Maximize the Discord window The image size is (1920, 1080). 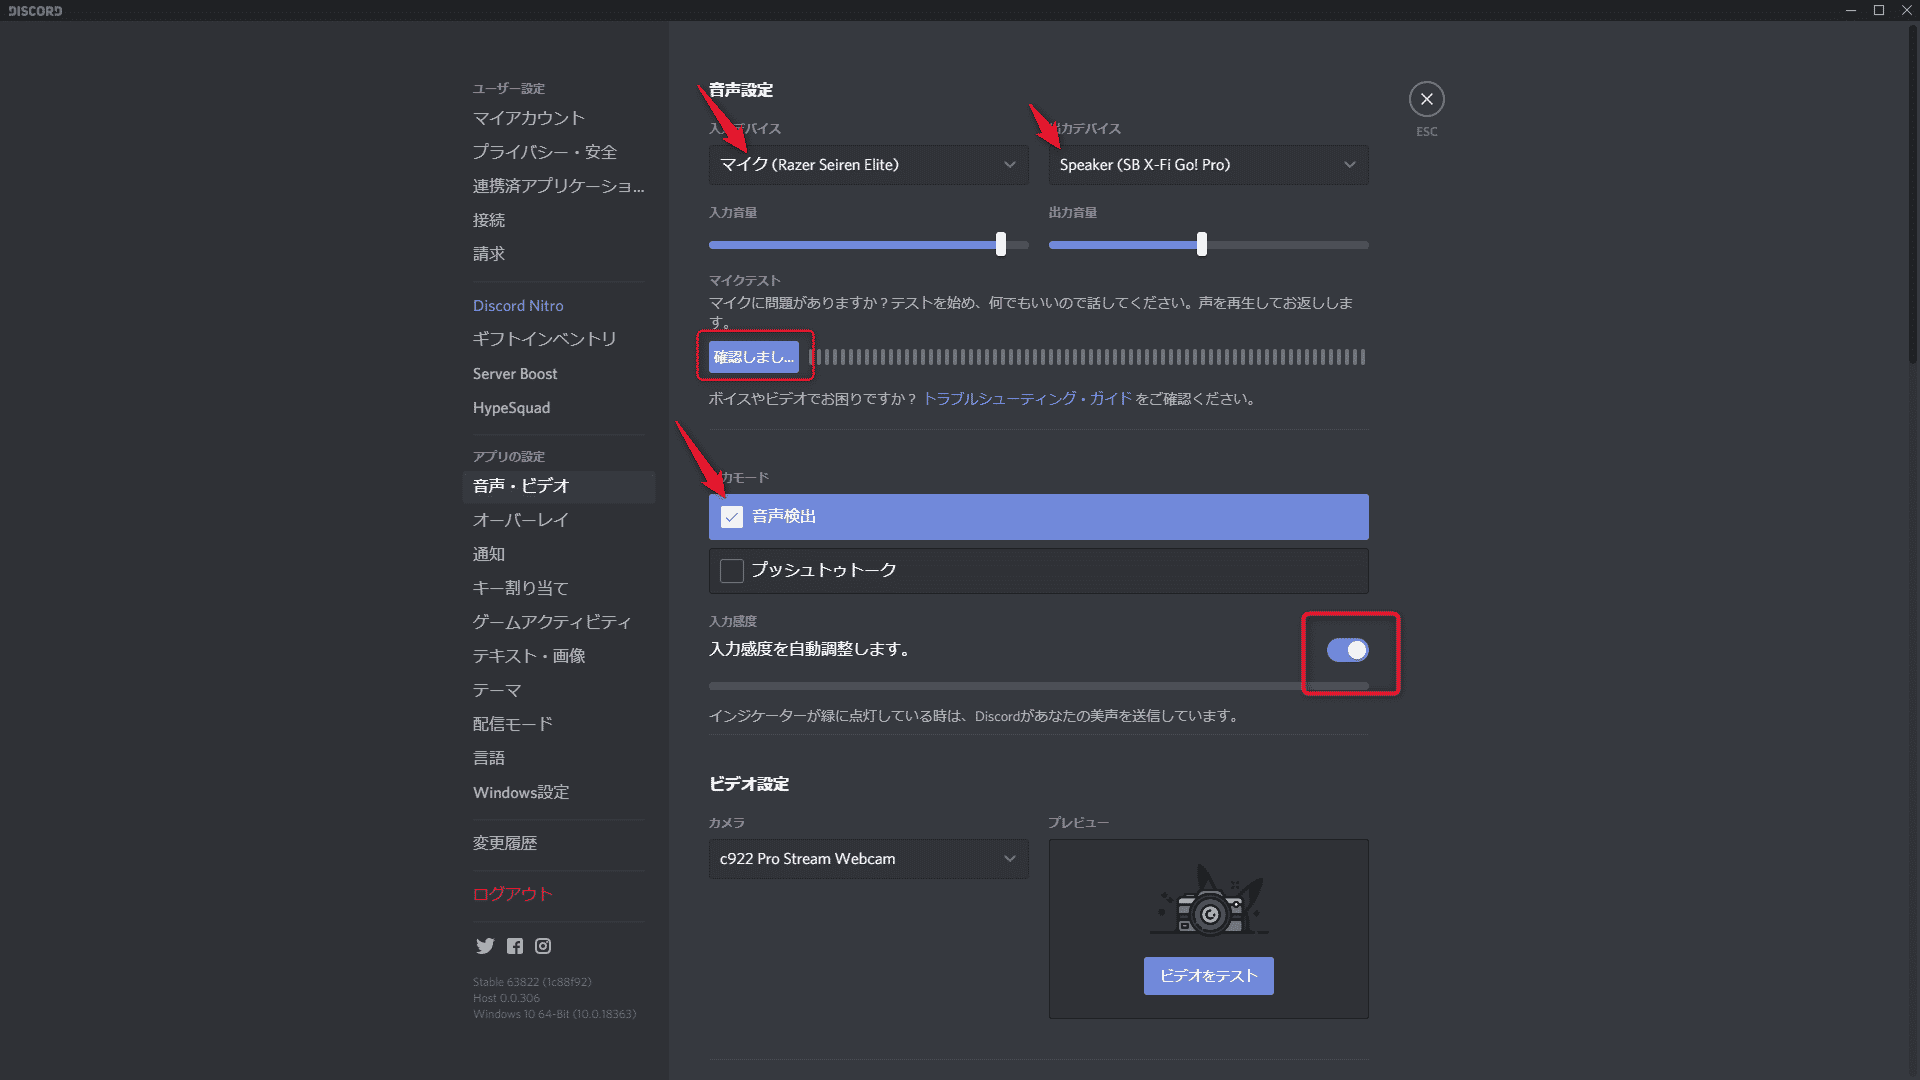(1879, 10)
